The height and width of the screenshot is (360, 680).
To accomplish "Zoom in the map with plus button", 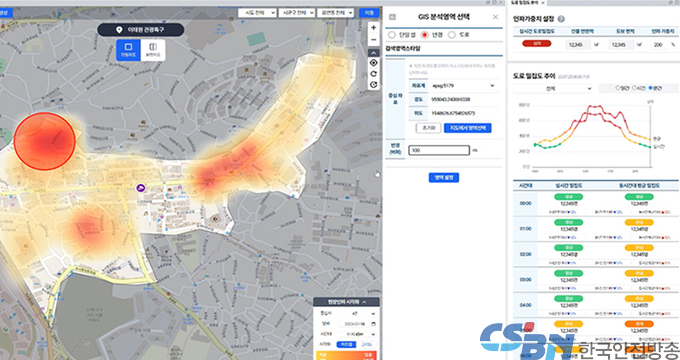I will (x=373, y=27).
